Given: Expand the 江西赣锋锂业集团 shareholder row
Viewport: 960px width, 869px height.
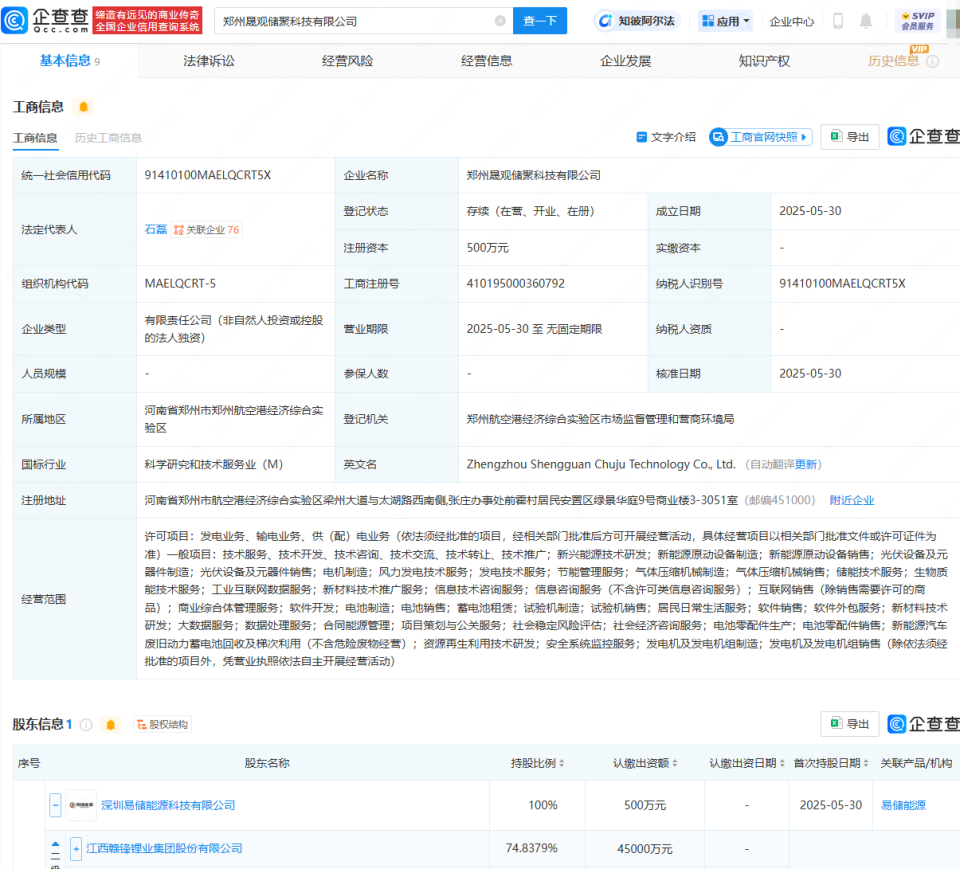Looking at the screenshot, I should coord(76,849).
